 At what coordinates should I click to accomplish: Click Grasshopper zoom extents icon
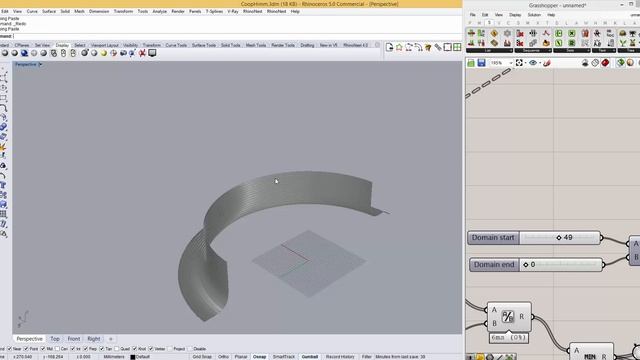pyautogui.click(x=519, y=63)
